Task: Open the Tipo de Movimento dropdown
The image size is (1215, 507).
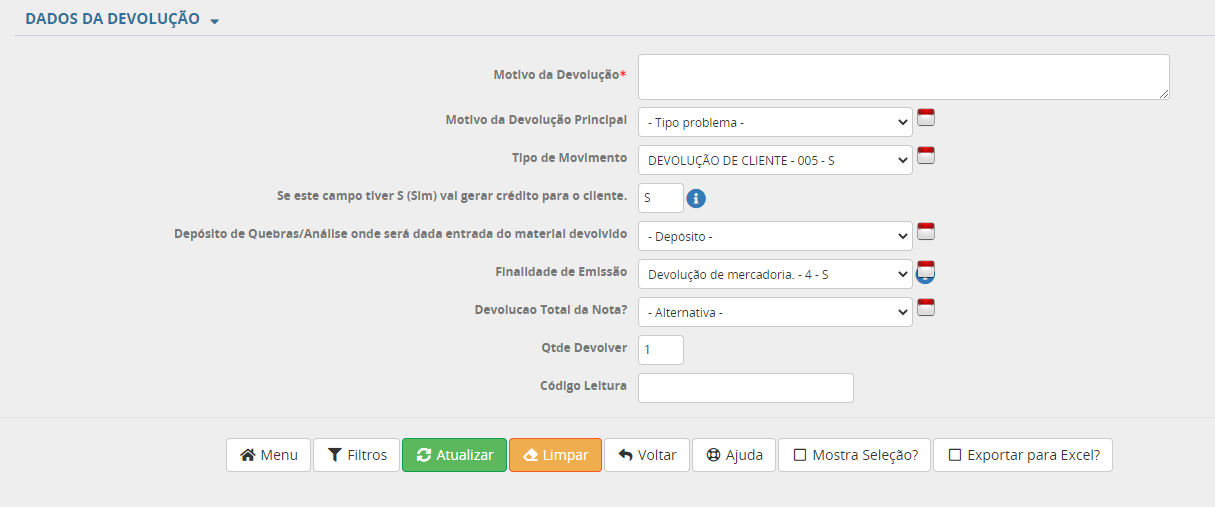Action: [775, 160]
